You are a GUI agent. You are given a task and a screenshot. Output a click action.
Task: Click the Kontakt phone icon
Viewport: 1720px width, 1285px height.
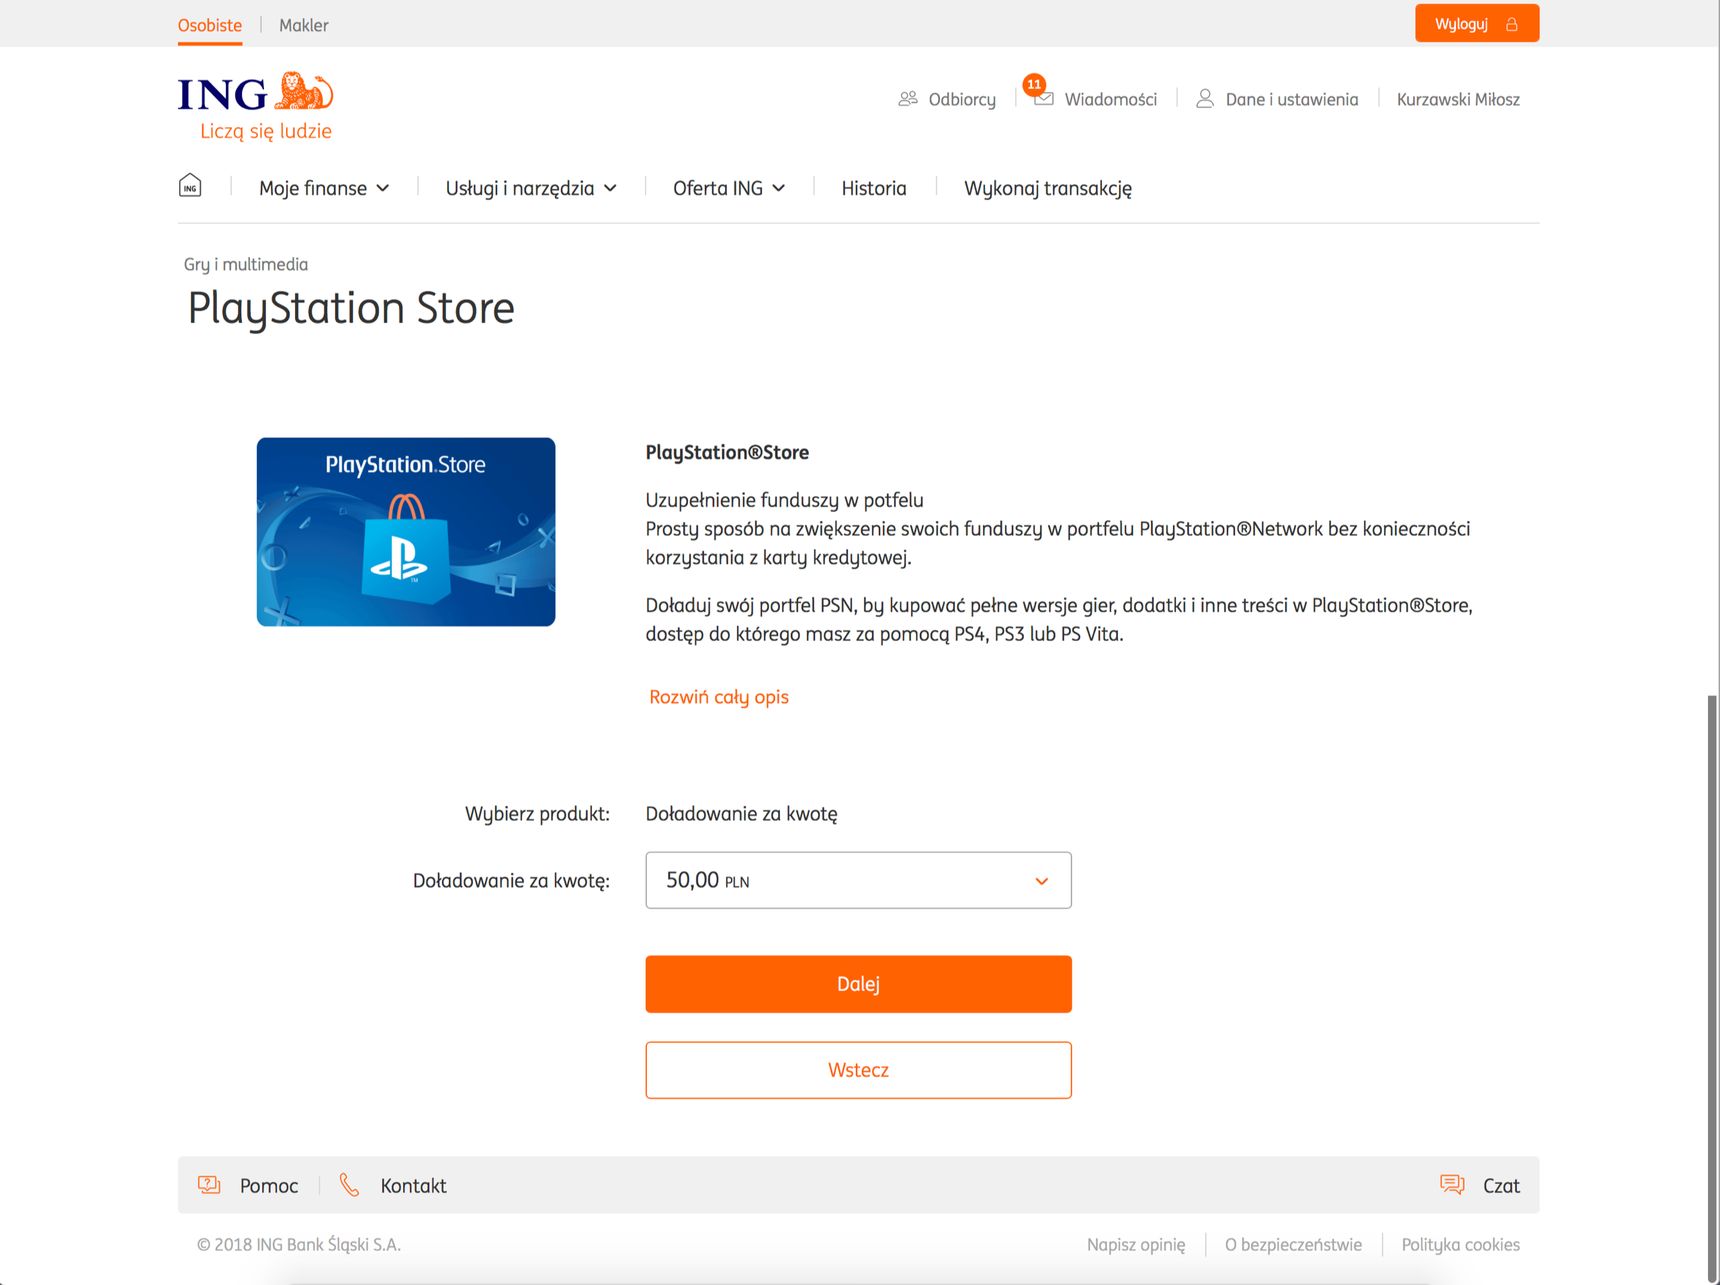(349, 1185)
